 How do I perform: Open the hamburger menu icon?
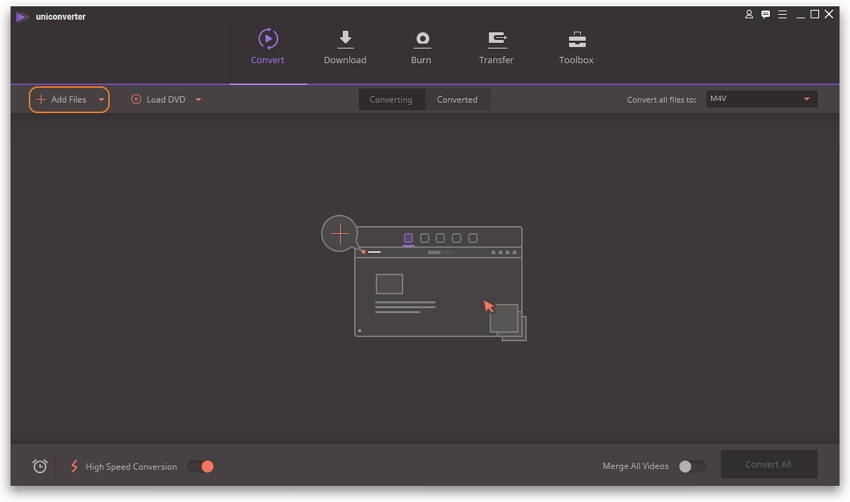click(782, 15)
